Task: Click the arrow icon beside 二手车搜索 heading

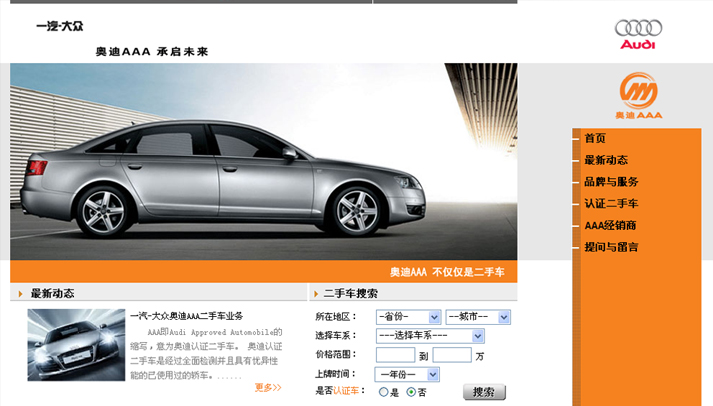Action: pyautogui.click(x=316, y=294)
